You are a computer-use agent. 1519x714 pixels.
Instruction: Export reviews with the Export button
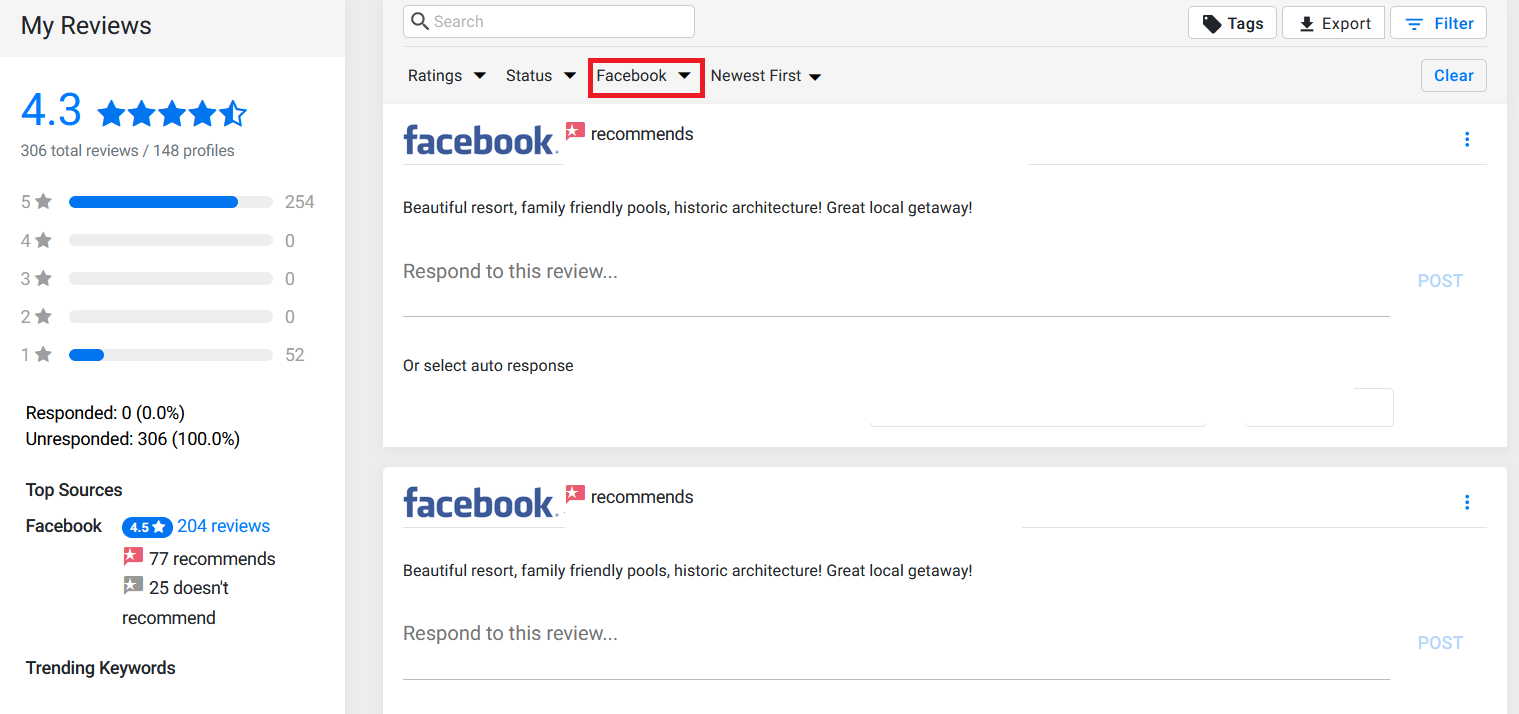[x=1333, y=23]
